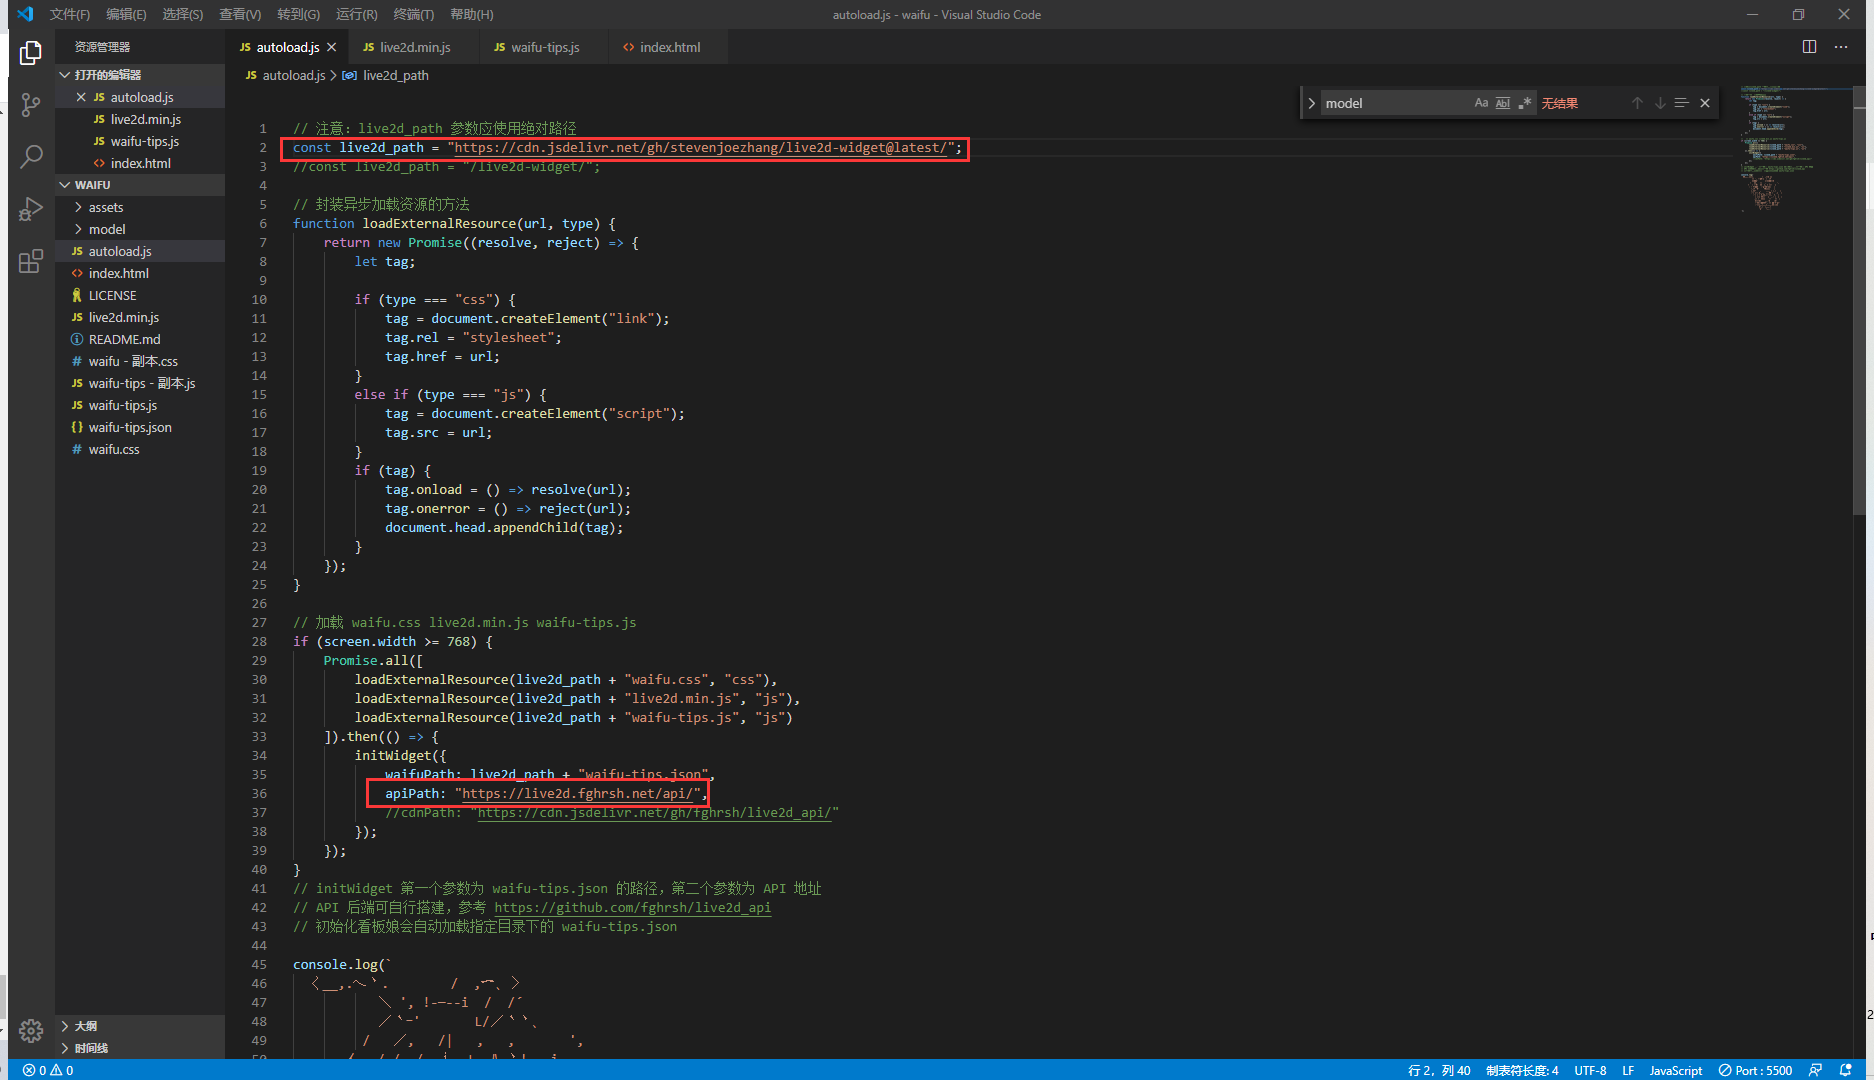Open the 转到(G) menu
1874x1080 pixels.
[298, 14]
